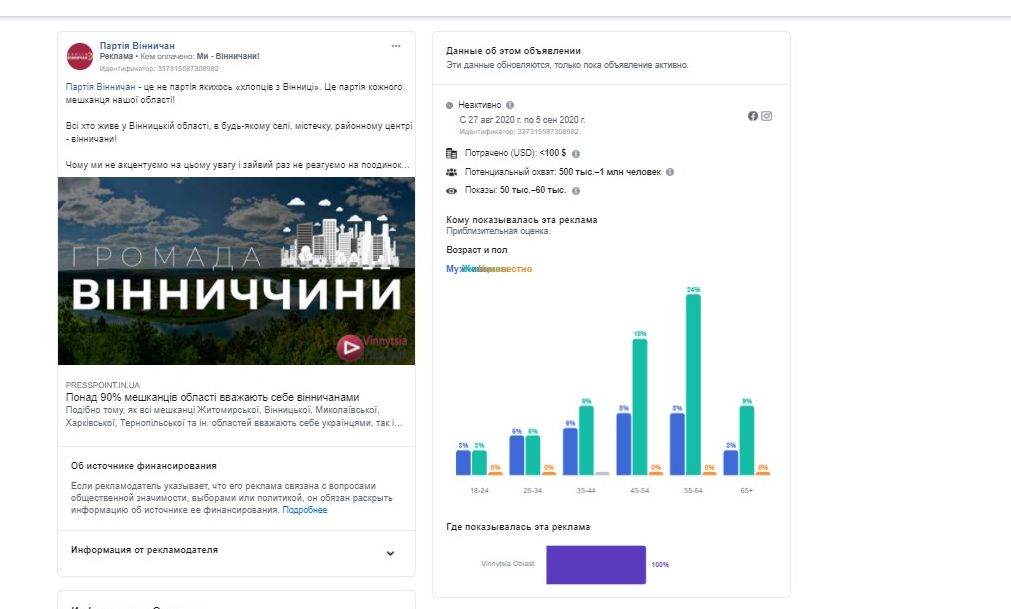Image resolution: width=1011 pixels, height=609 pixels.
Task: Click the blue male bar for 18-24
Action: [x=463, y=462]
